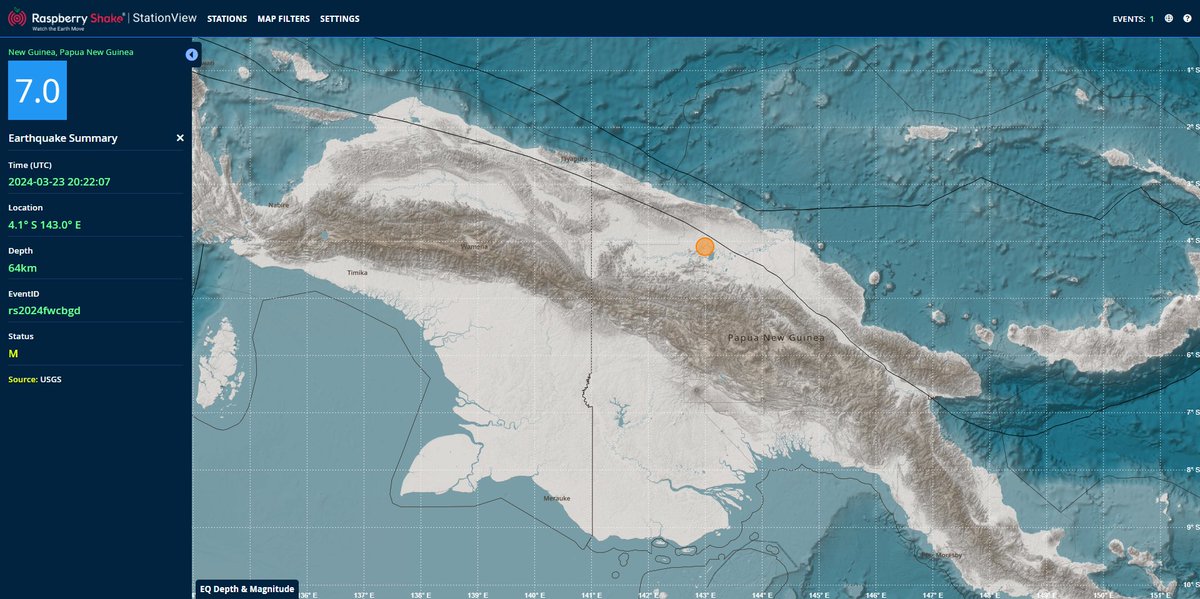The image size is (1200, 599).
Task: Click the event time 2024-03-23 20:22:07
Action: tap(59, 182)
